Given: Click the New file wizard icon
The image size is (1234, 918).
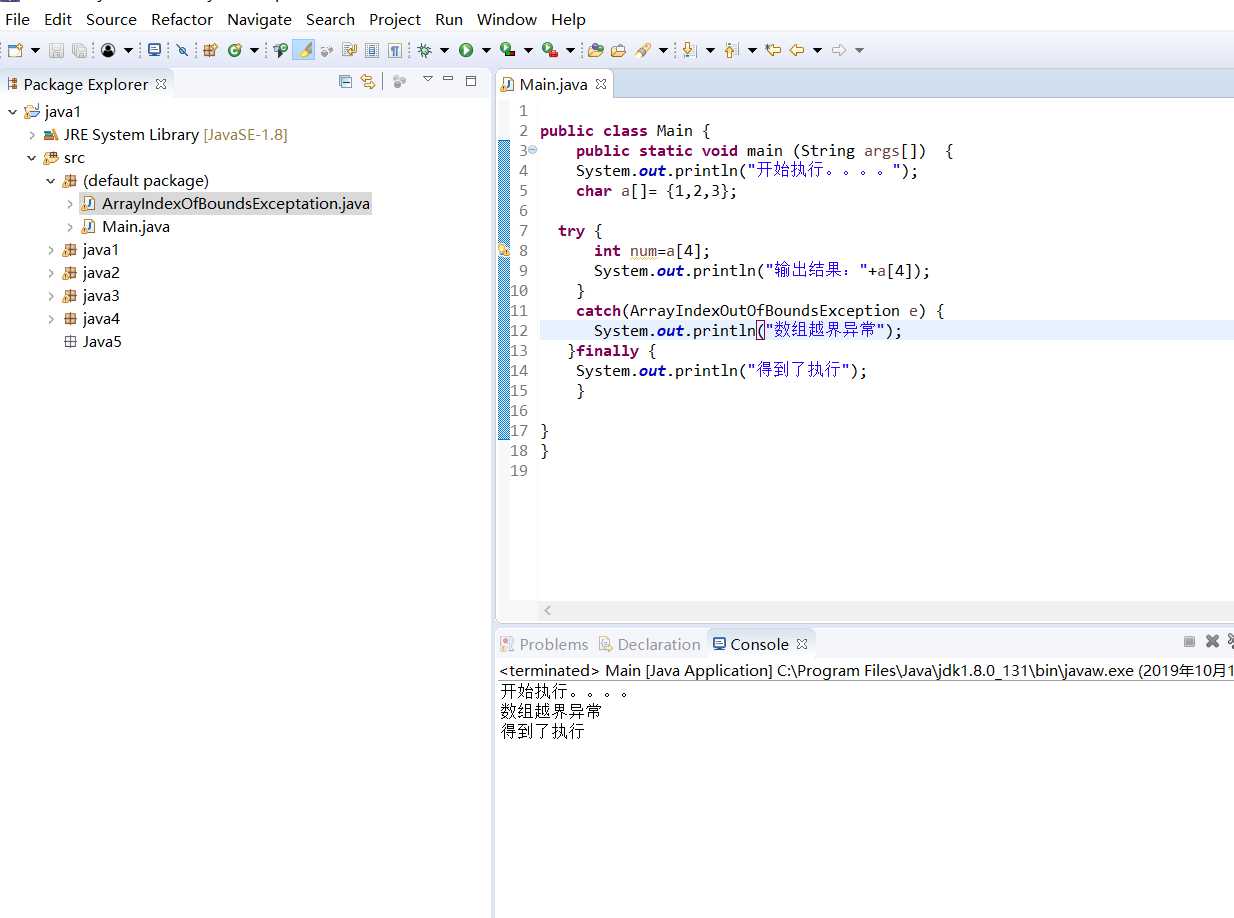Looking at the screenshot, I should (x=15, y=50).
